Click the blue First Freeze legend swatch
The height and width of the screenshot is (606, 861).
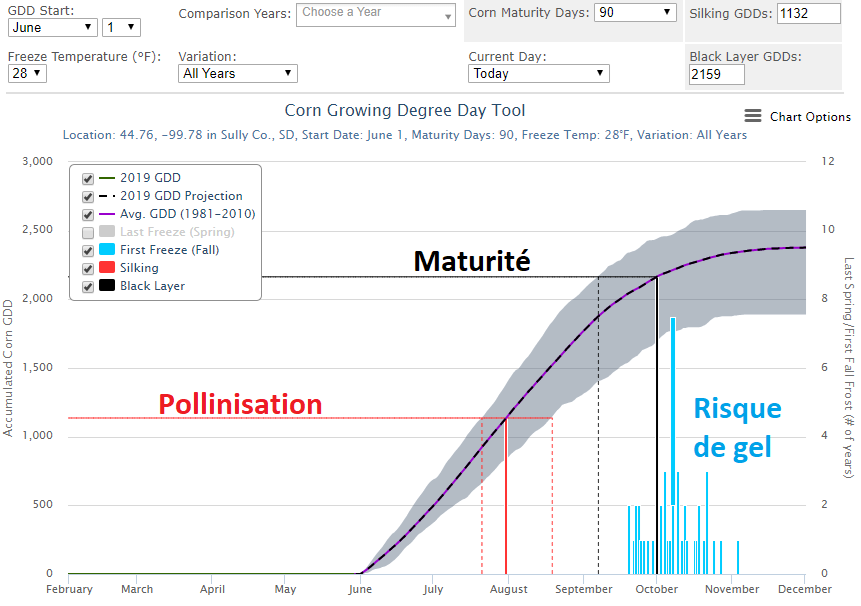coord(107,250)
